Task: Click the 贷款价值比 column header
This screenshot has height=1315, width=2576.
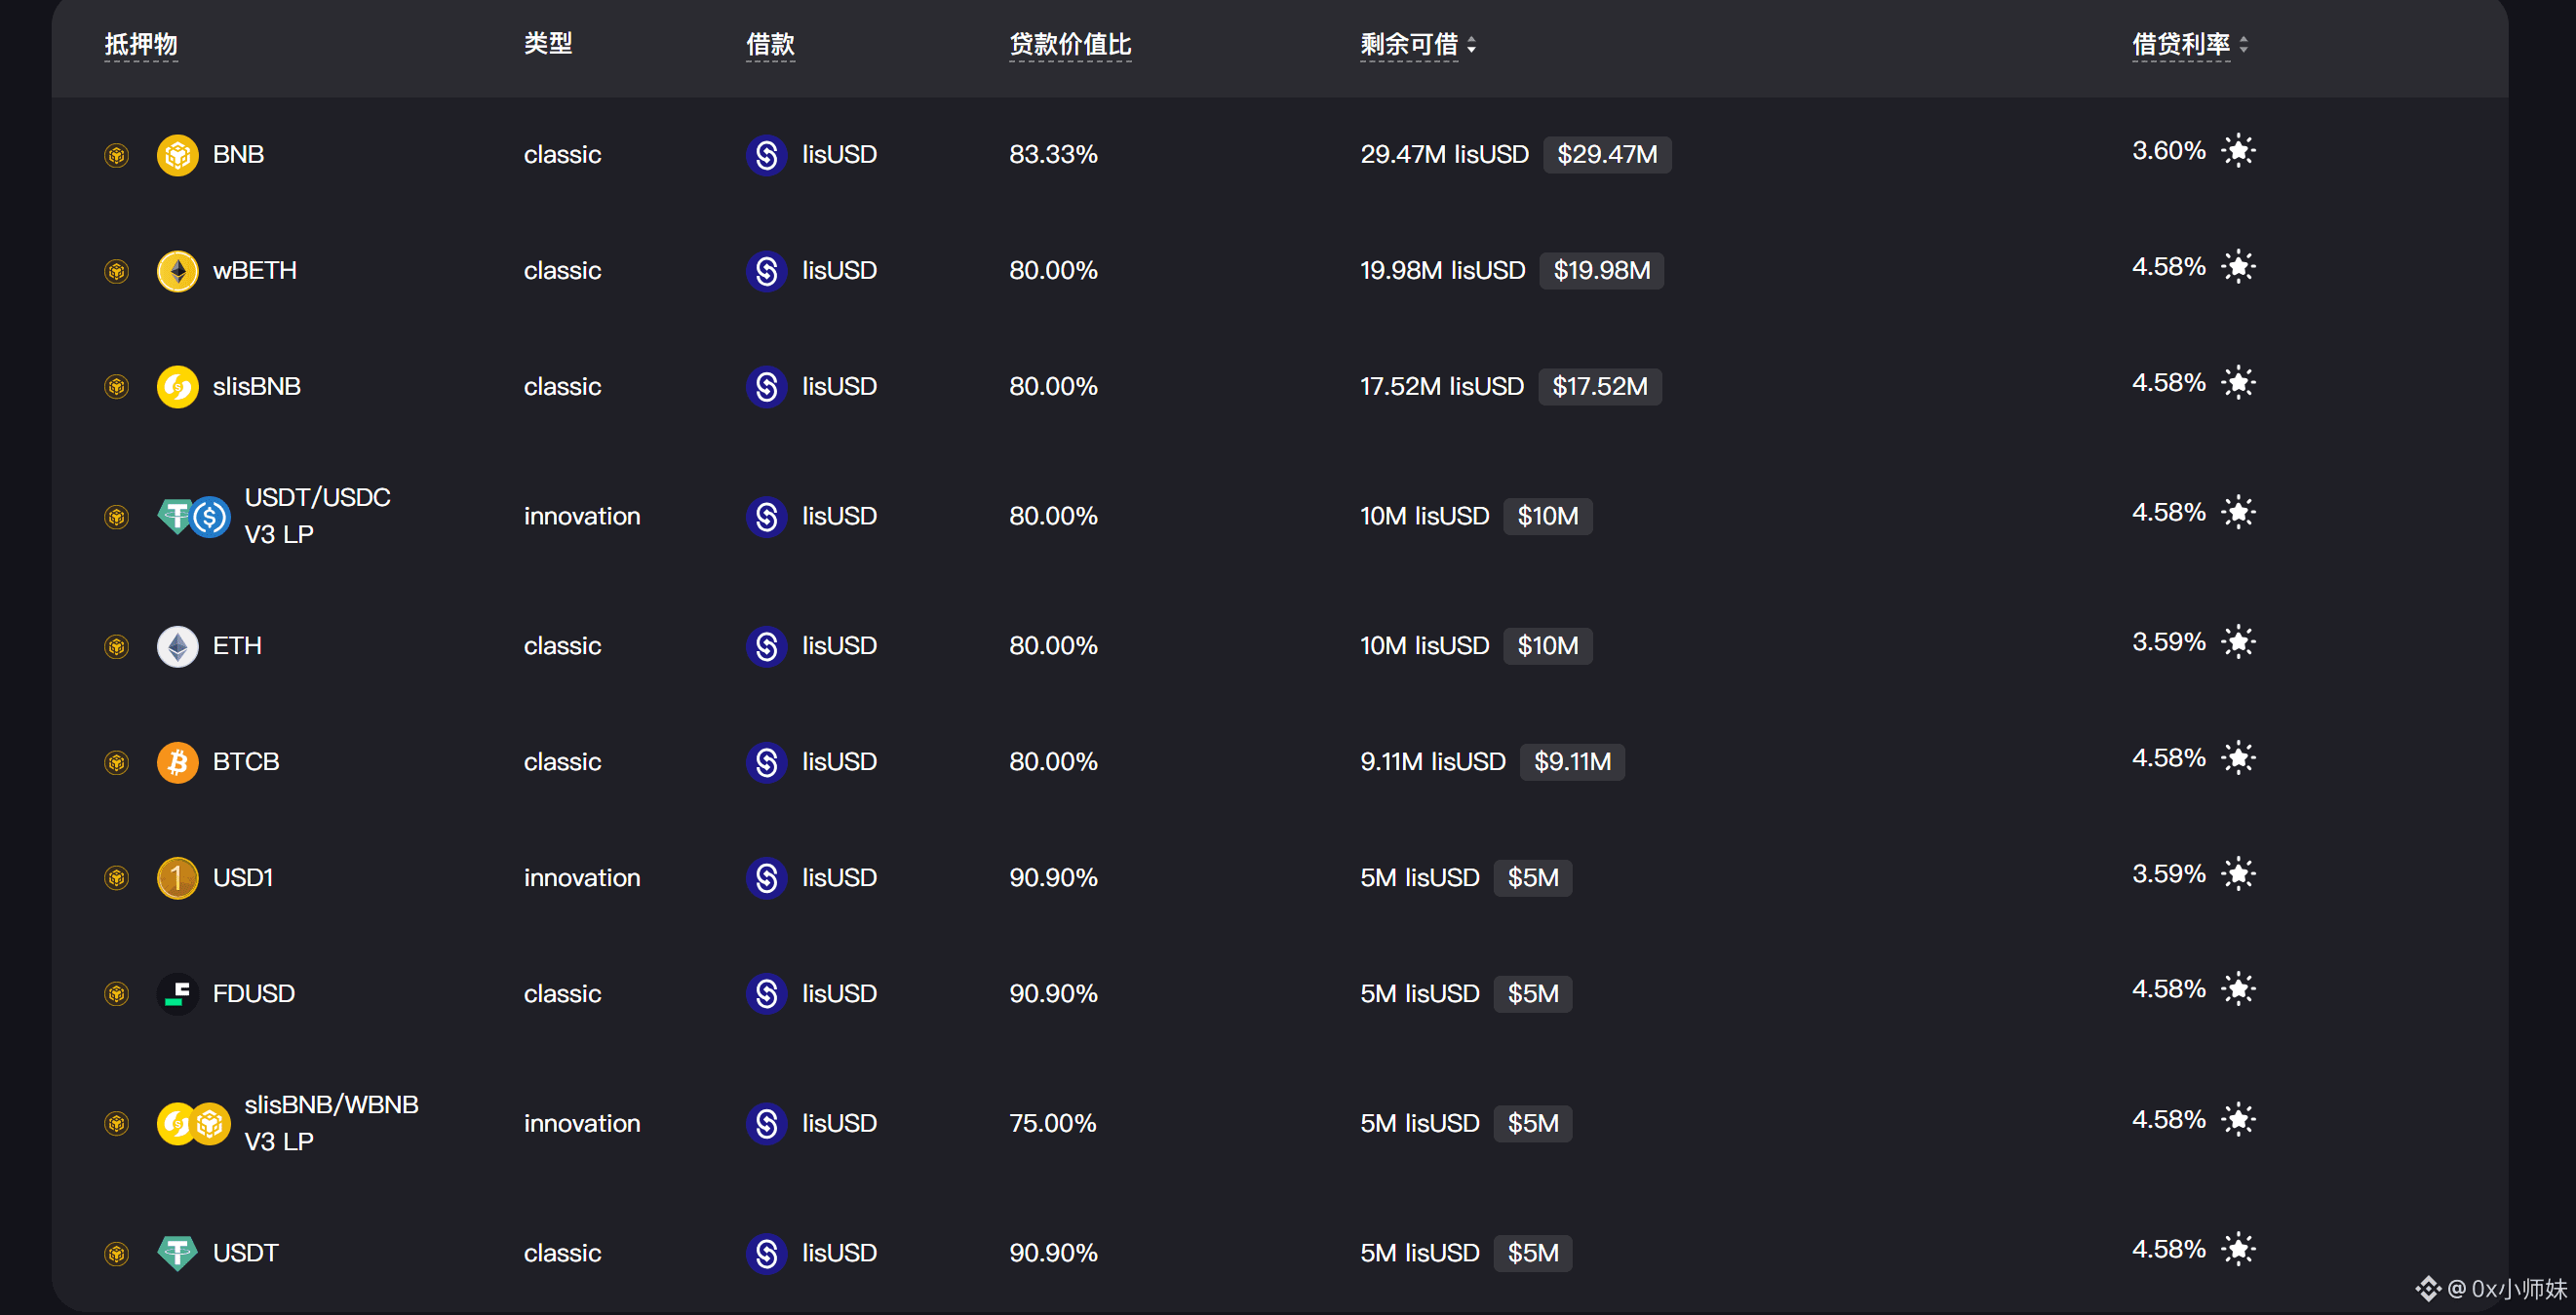Action: click(1069, 45)
